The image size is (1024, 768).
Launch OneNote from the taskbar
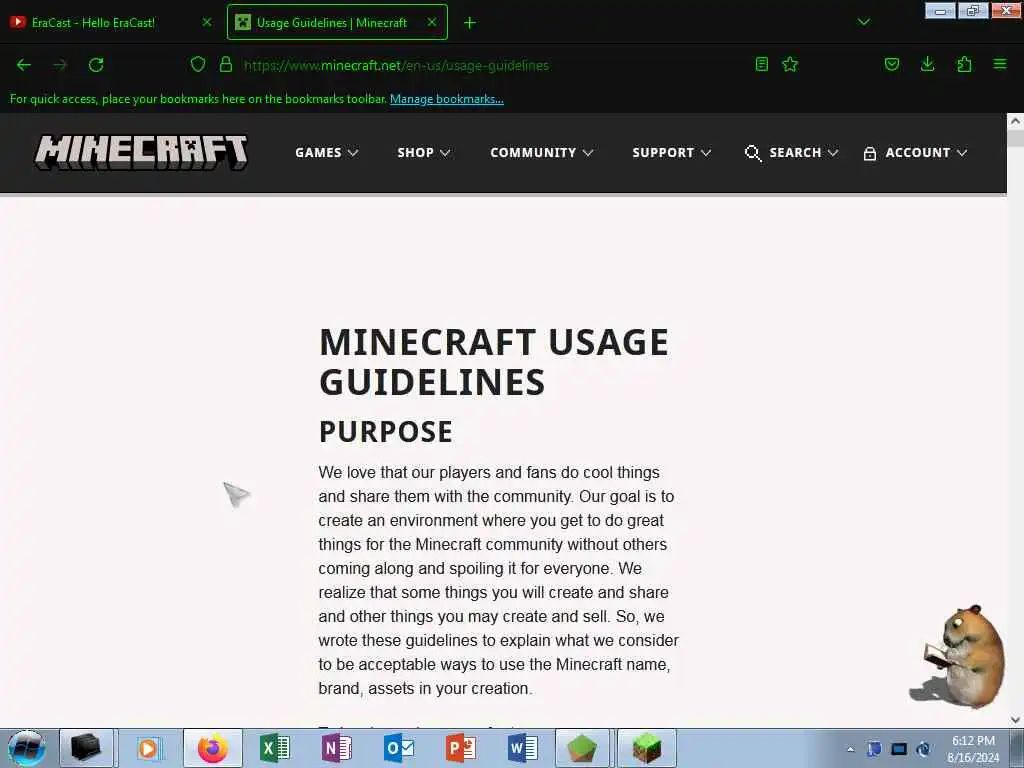[336, 748]
